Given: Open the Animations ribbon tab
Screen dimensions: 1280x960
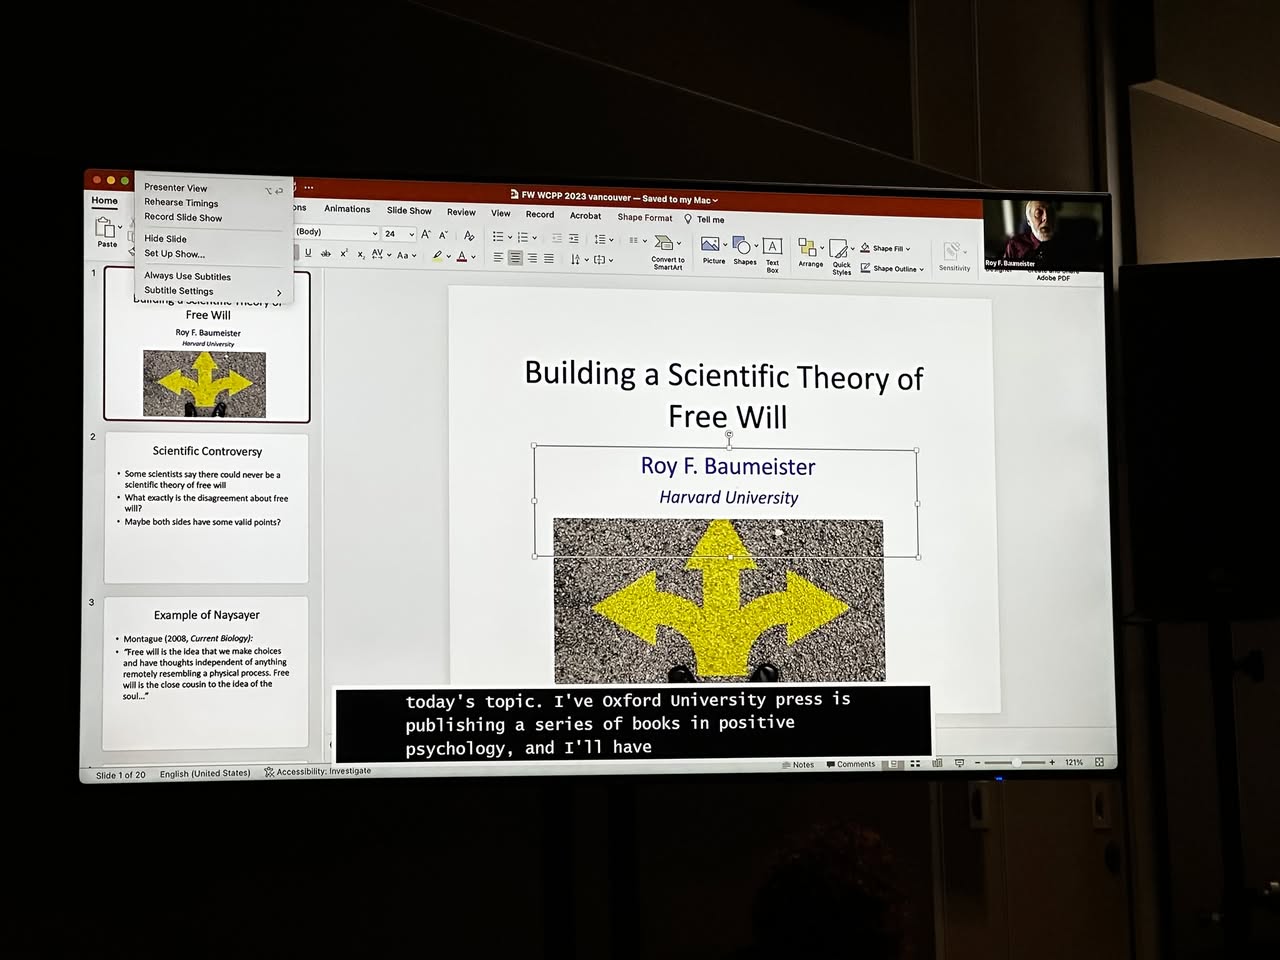Looking at the screenshot, I should (347, 209).
